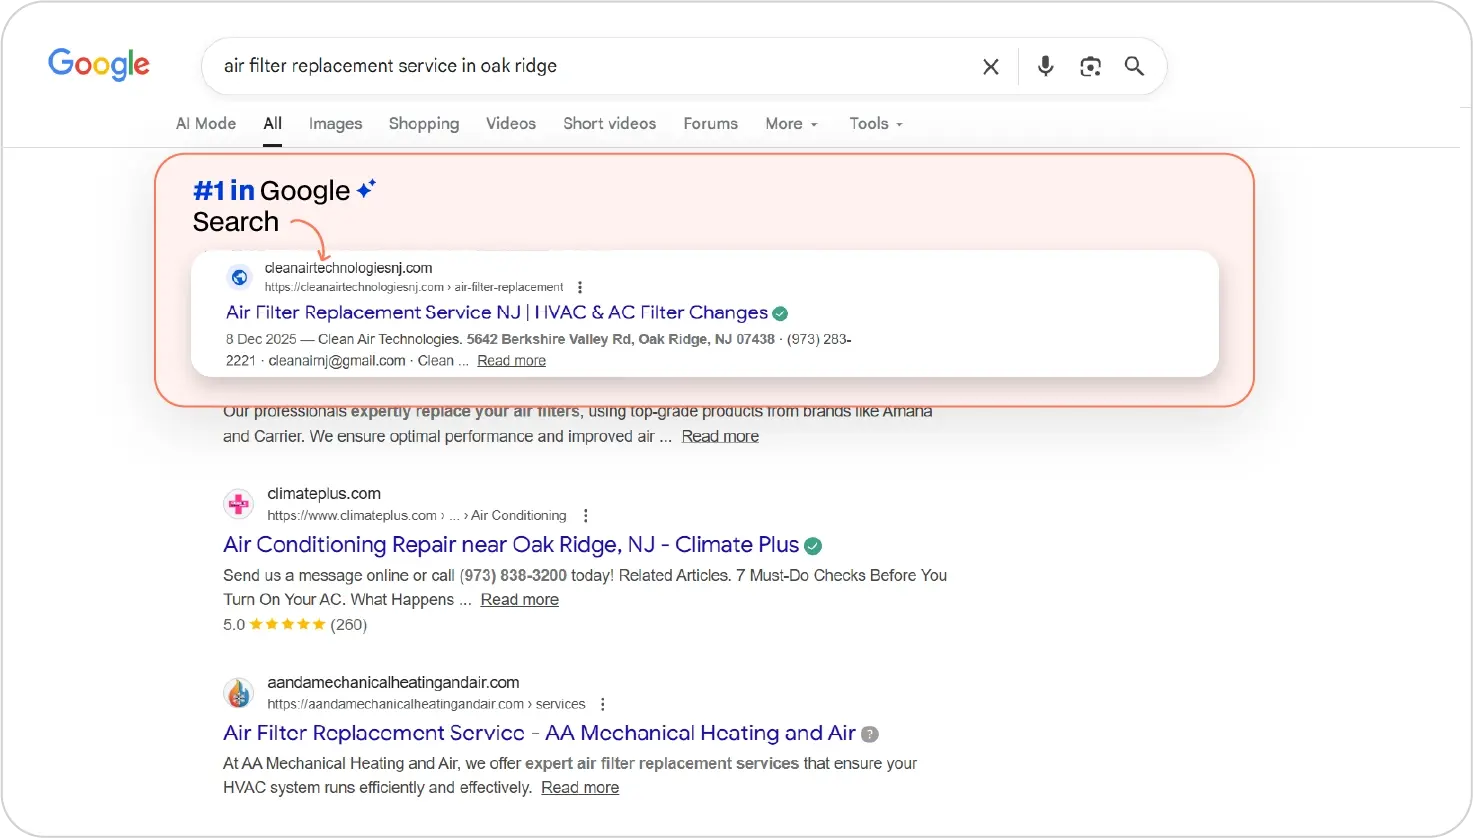Image resolution: width=1474 pixels, height=838 pixels.
Task: Expand the Tools dropdown
Action: (x=875, y=124)
